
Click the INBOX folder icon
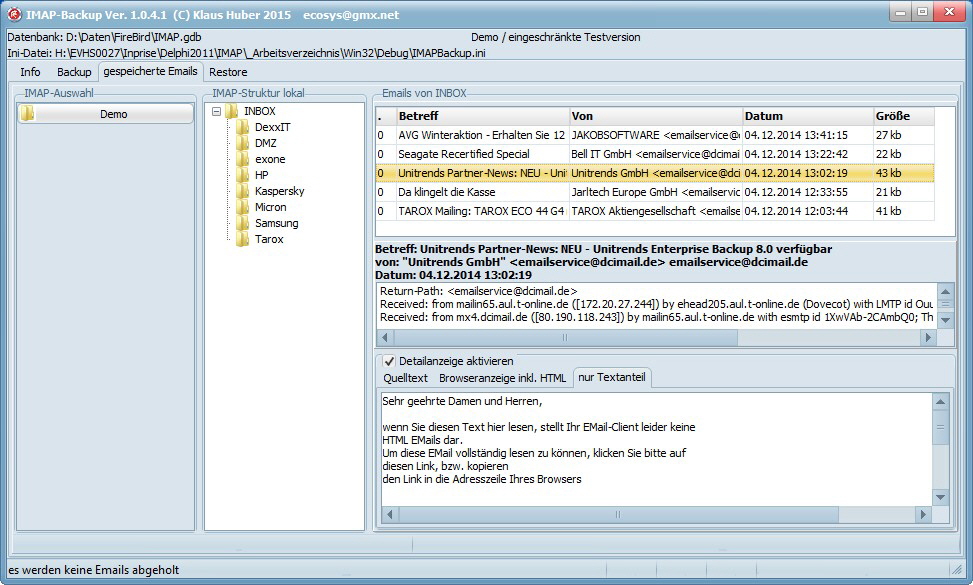pyautogui.click(x=231, y=111)
